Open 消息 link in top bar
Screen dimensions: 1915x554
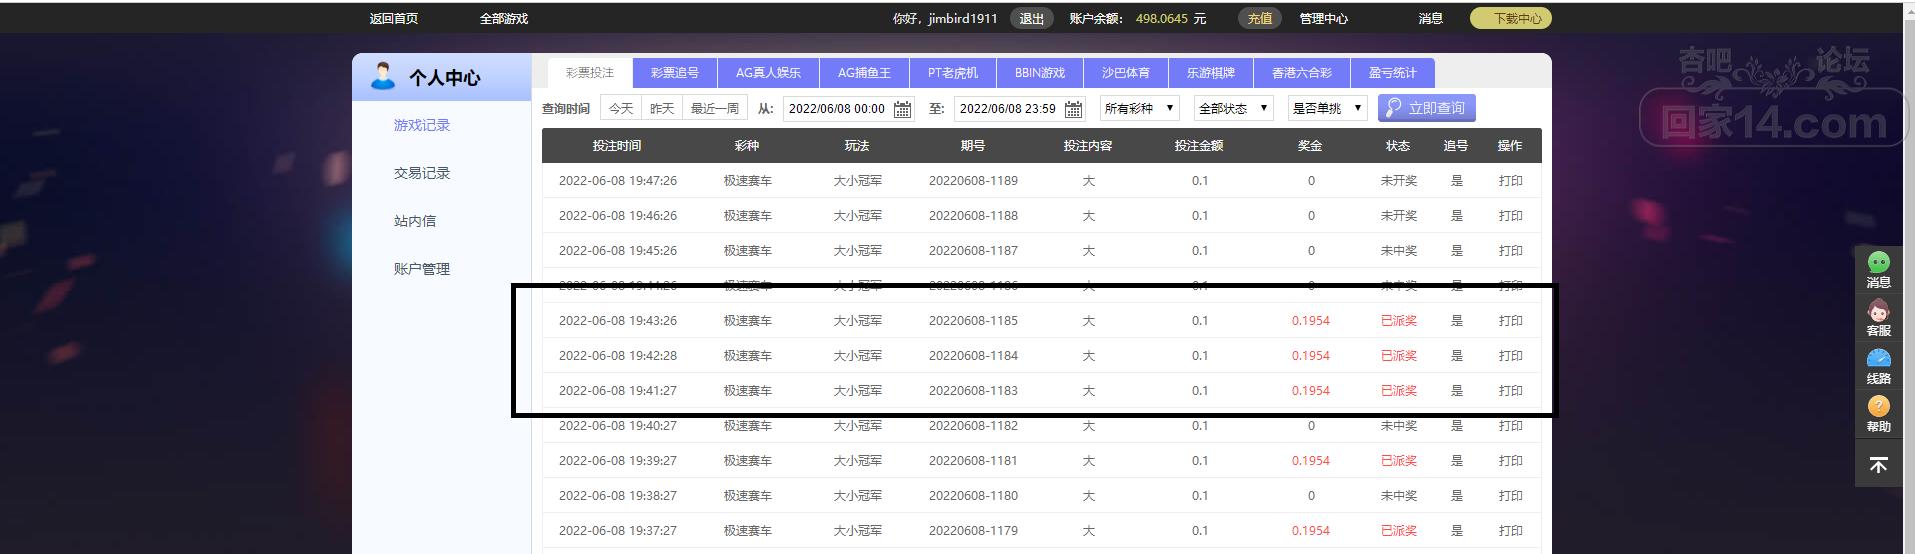[x=1431, y=18]
